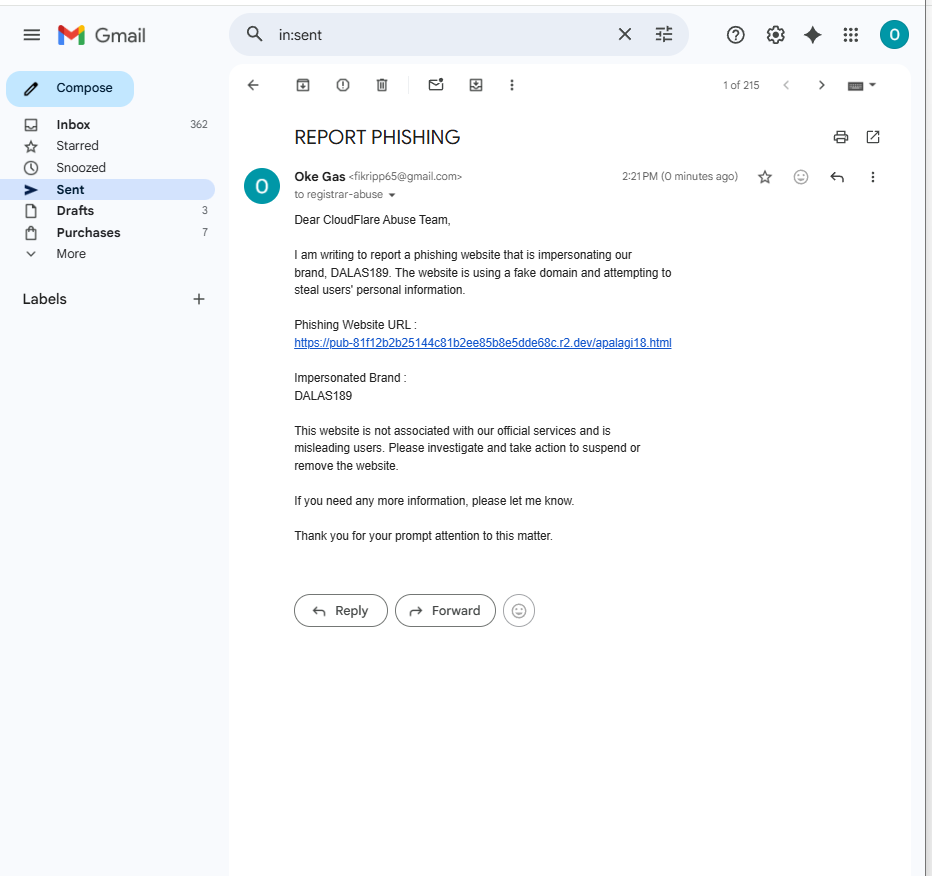This screenshot has height=876, width=932.
Task: Clear the search with the X icon
Action: tap(625, 34)
